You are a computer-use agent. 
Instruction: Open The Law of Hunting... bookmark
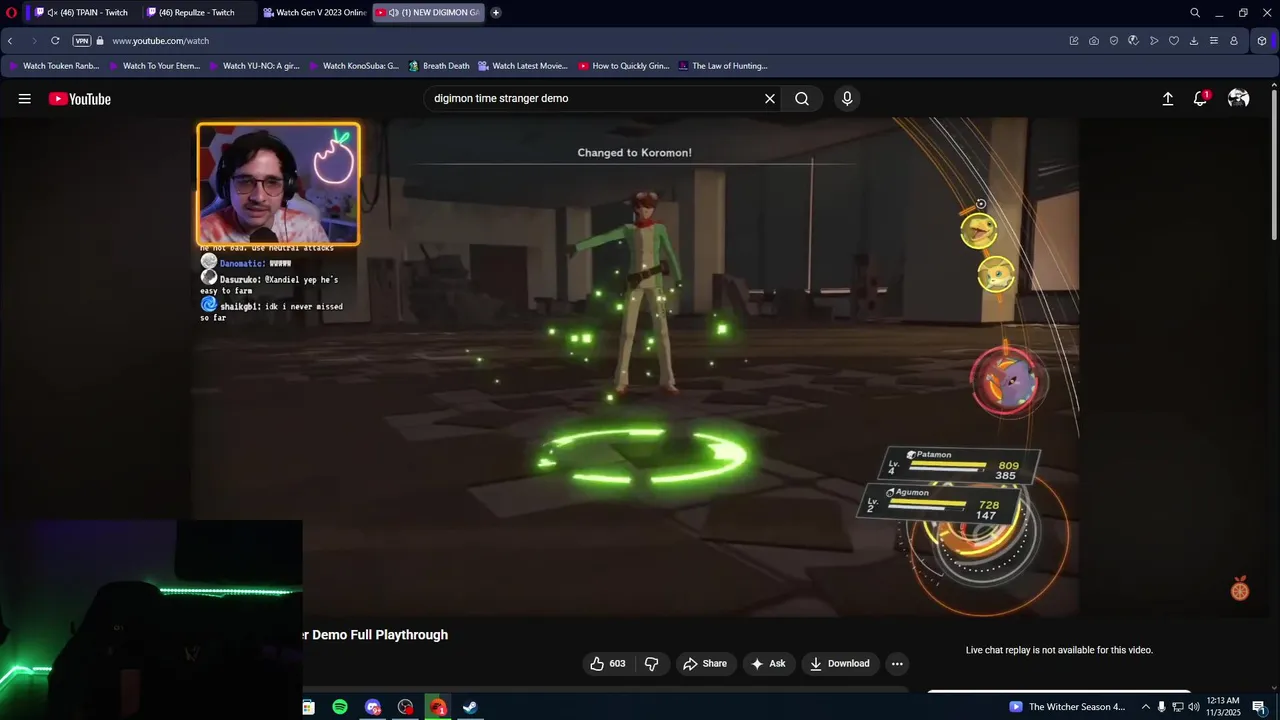[x=723, y=66]
